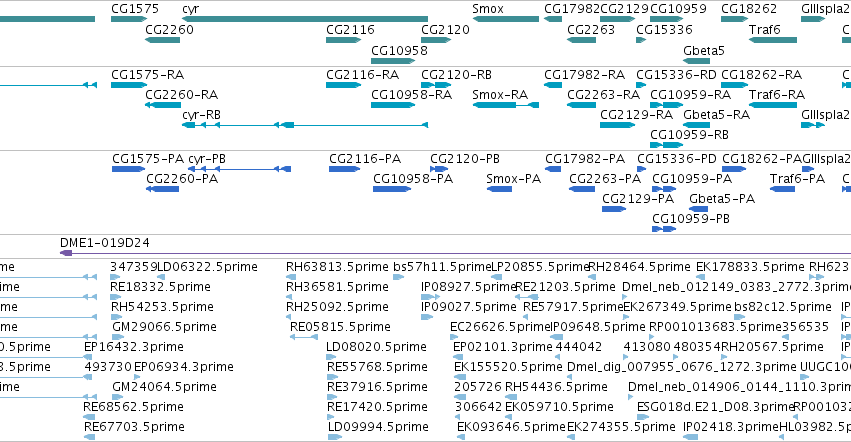Select the CG2263-PA protein feature
The width and height of the screenshot is (851, 442).
[x=582, y=189]
